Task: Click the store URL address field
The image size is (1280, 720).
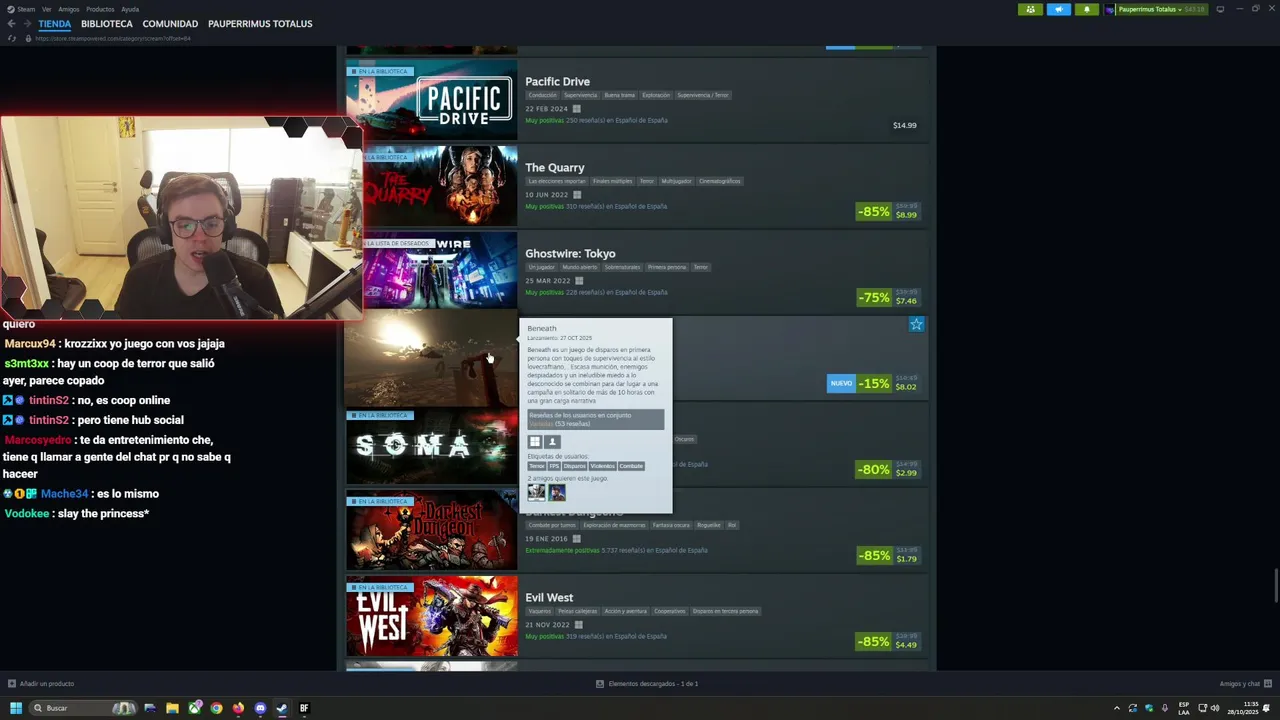Action: (x=113, y=38)
